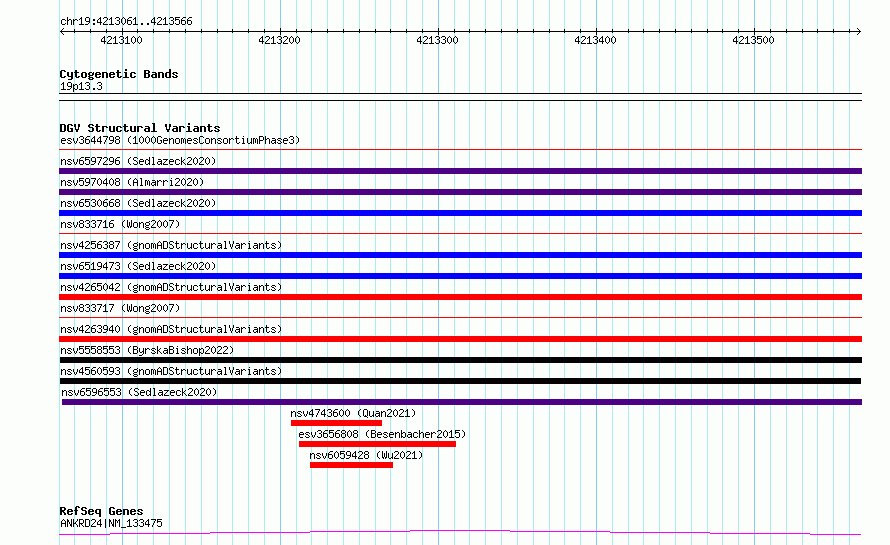
Task: Click the nsv6530668 Sedlazeck2020 blue bar
Action: pyautogui.click(x=460, y=213)
